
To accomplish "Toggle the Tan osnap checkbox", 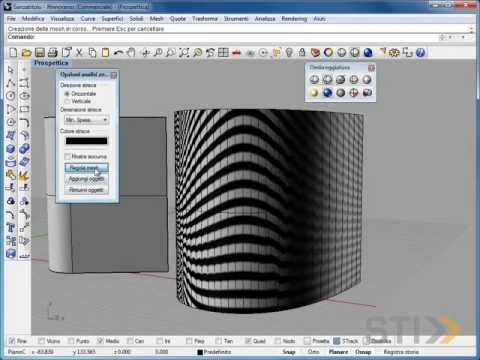I will point(218,341).
